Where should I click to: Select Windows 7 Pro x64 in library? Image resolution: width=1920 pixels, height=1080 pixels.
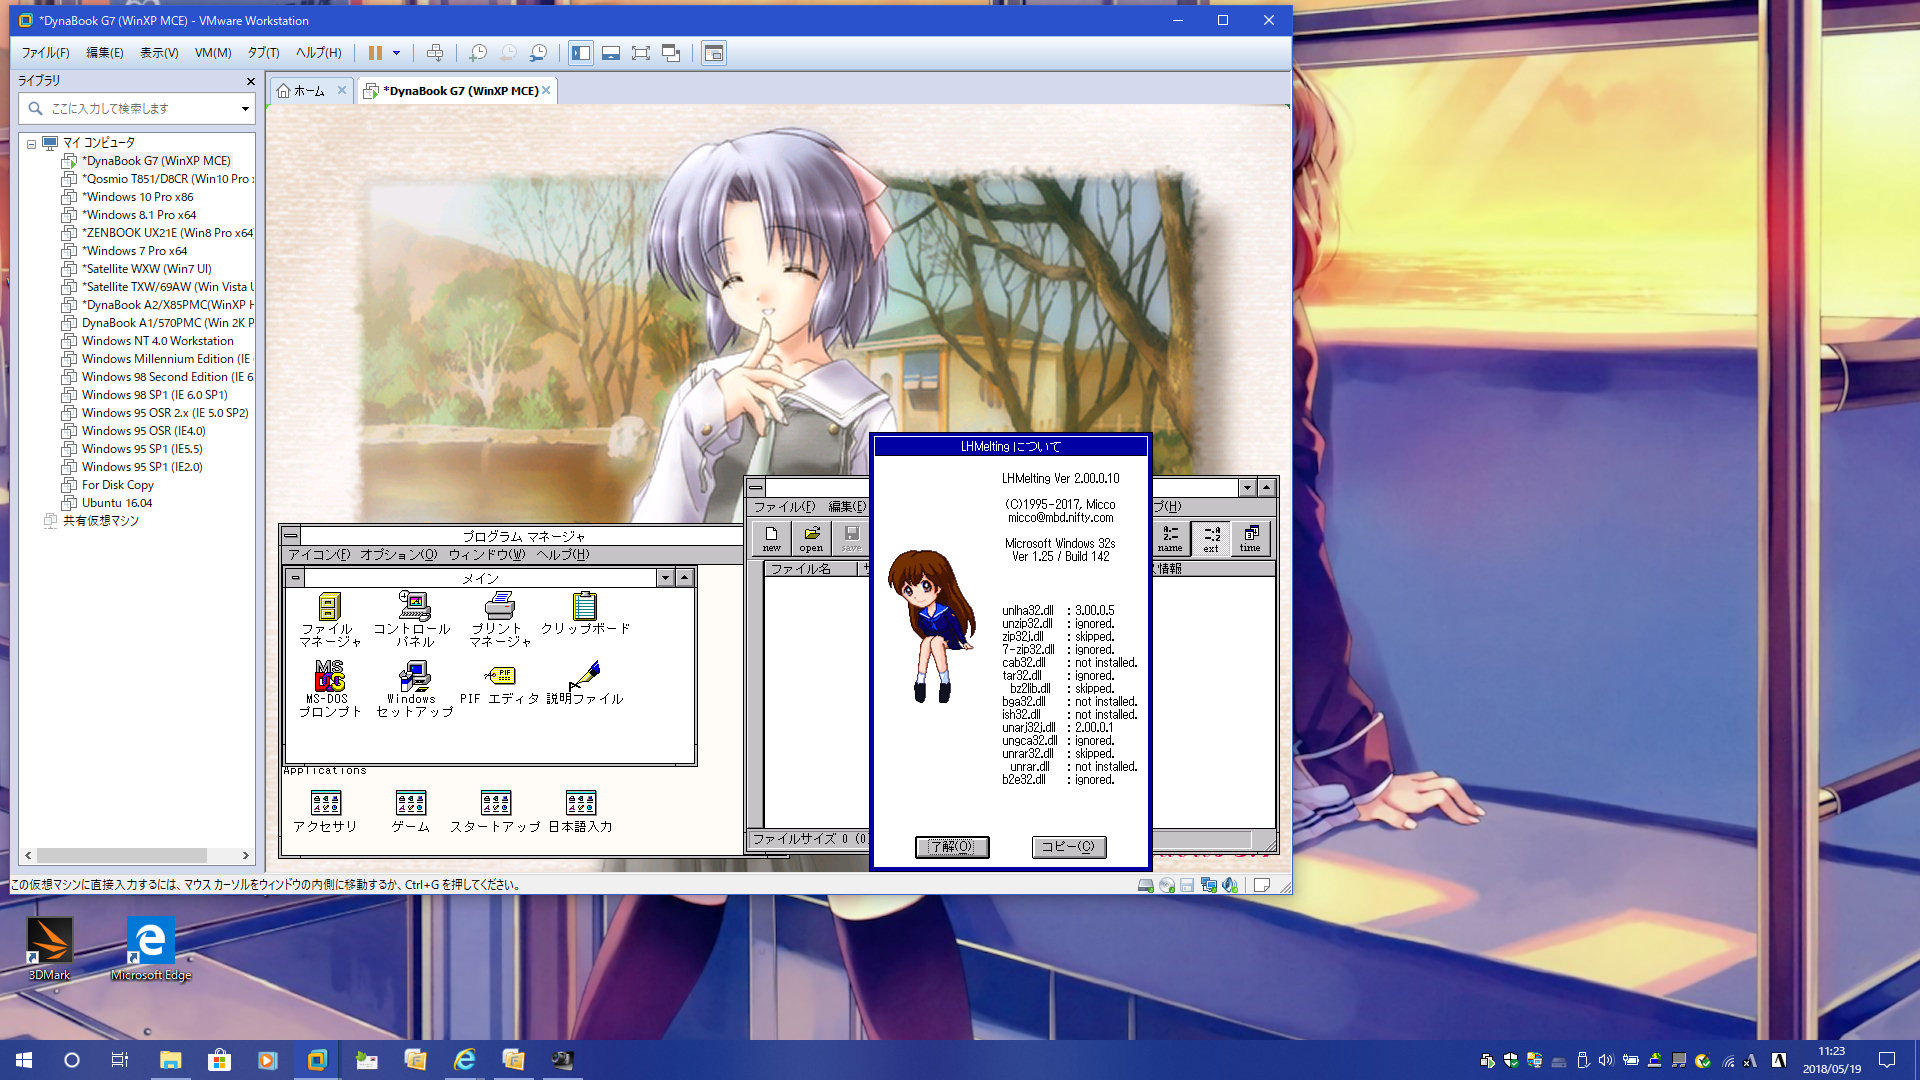point(134,251)
